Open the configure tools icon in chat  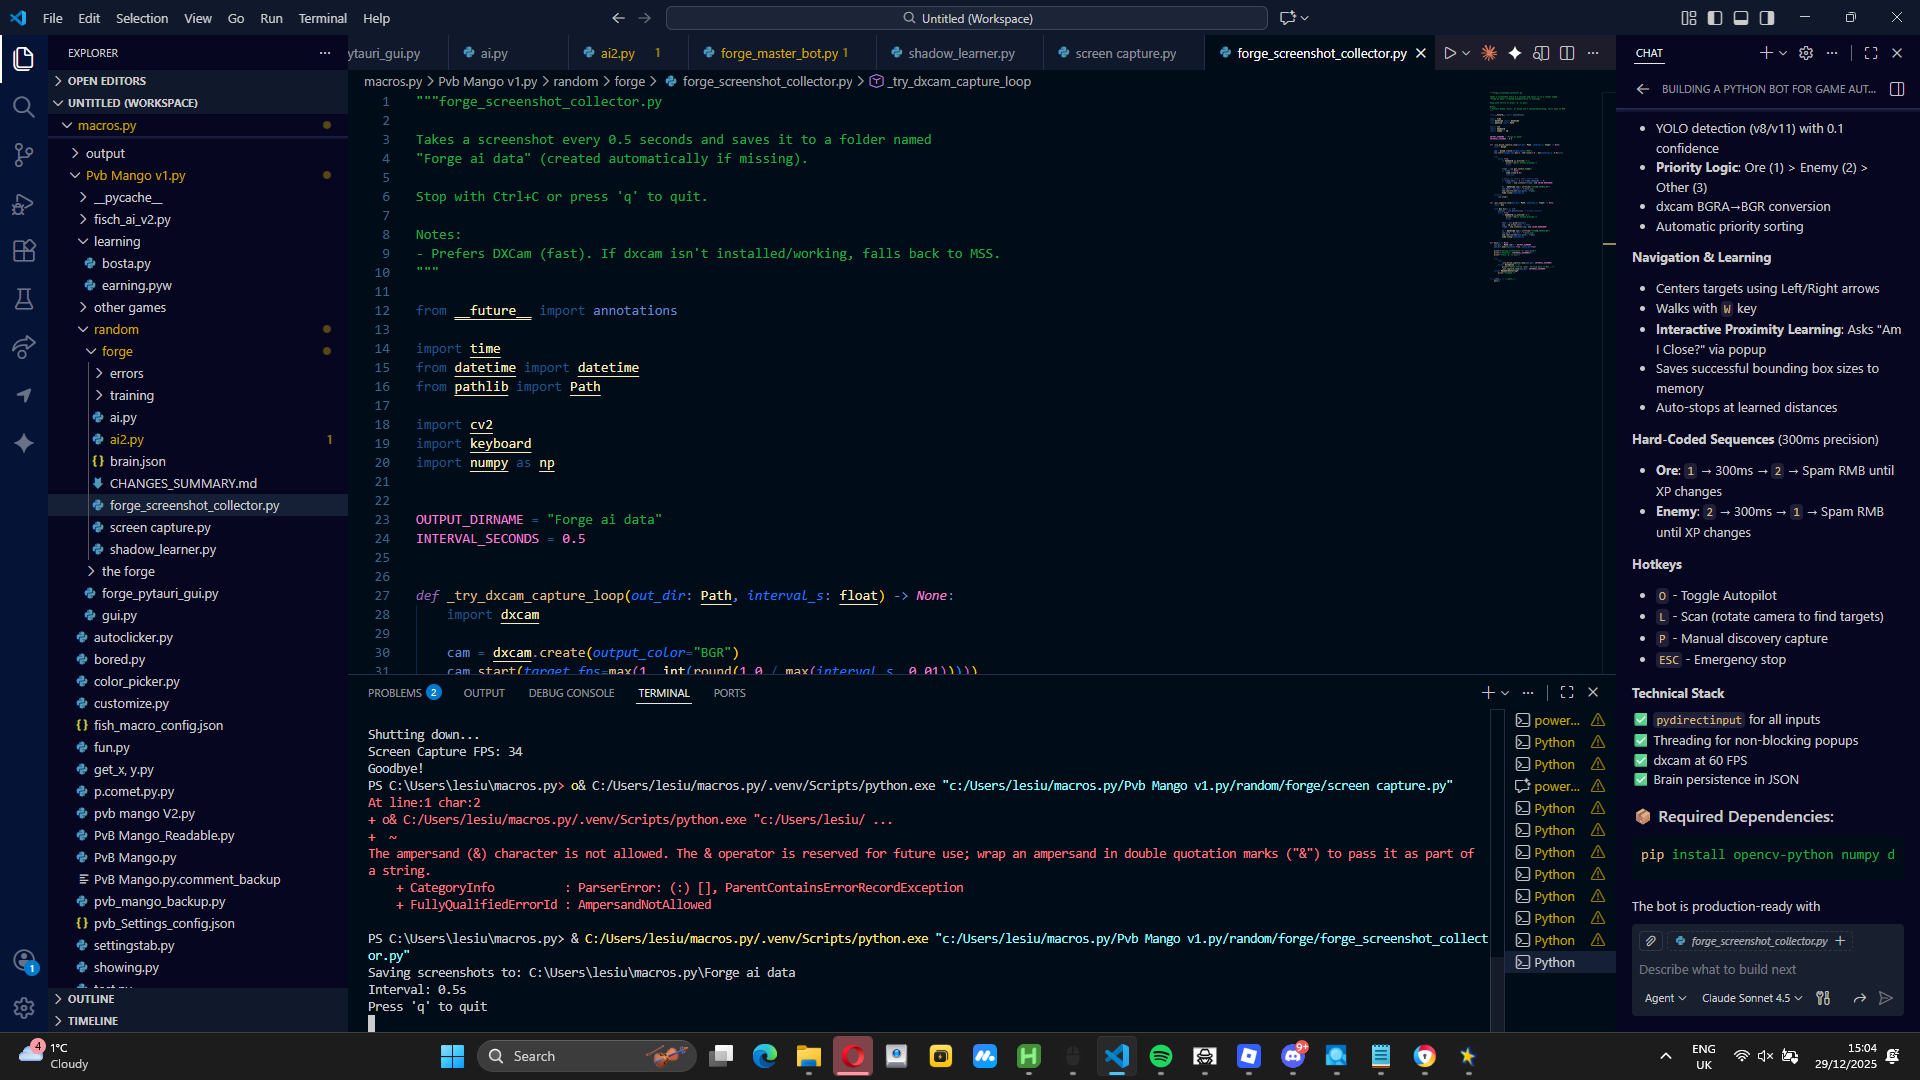tap(1823, 998)
